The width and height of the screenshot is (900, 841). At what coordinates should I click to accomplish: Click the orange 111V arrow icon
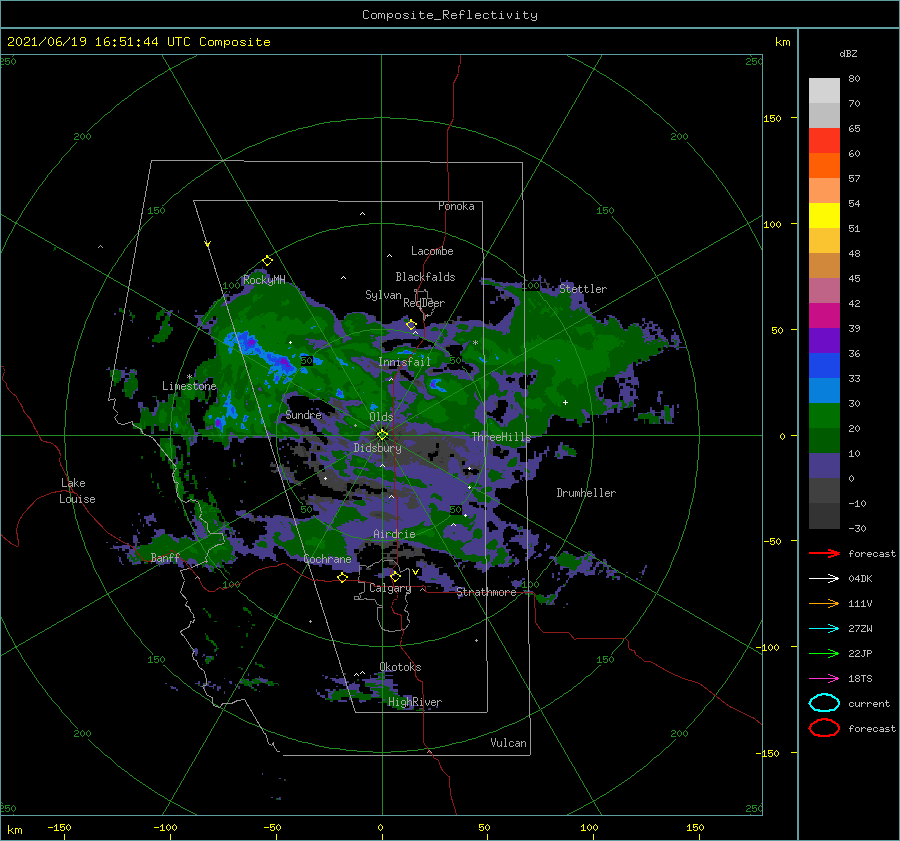pyautogui.click(x=824, y=603)
